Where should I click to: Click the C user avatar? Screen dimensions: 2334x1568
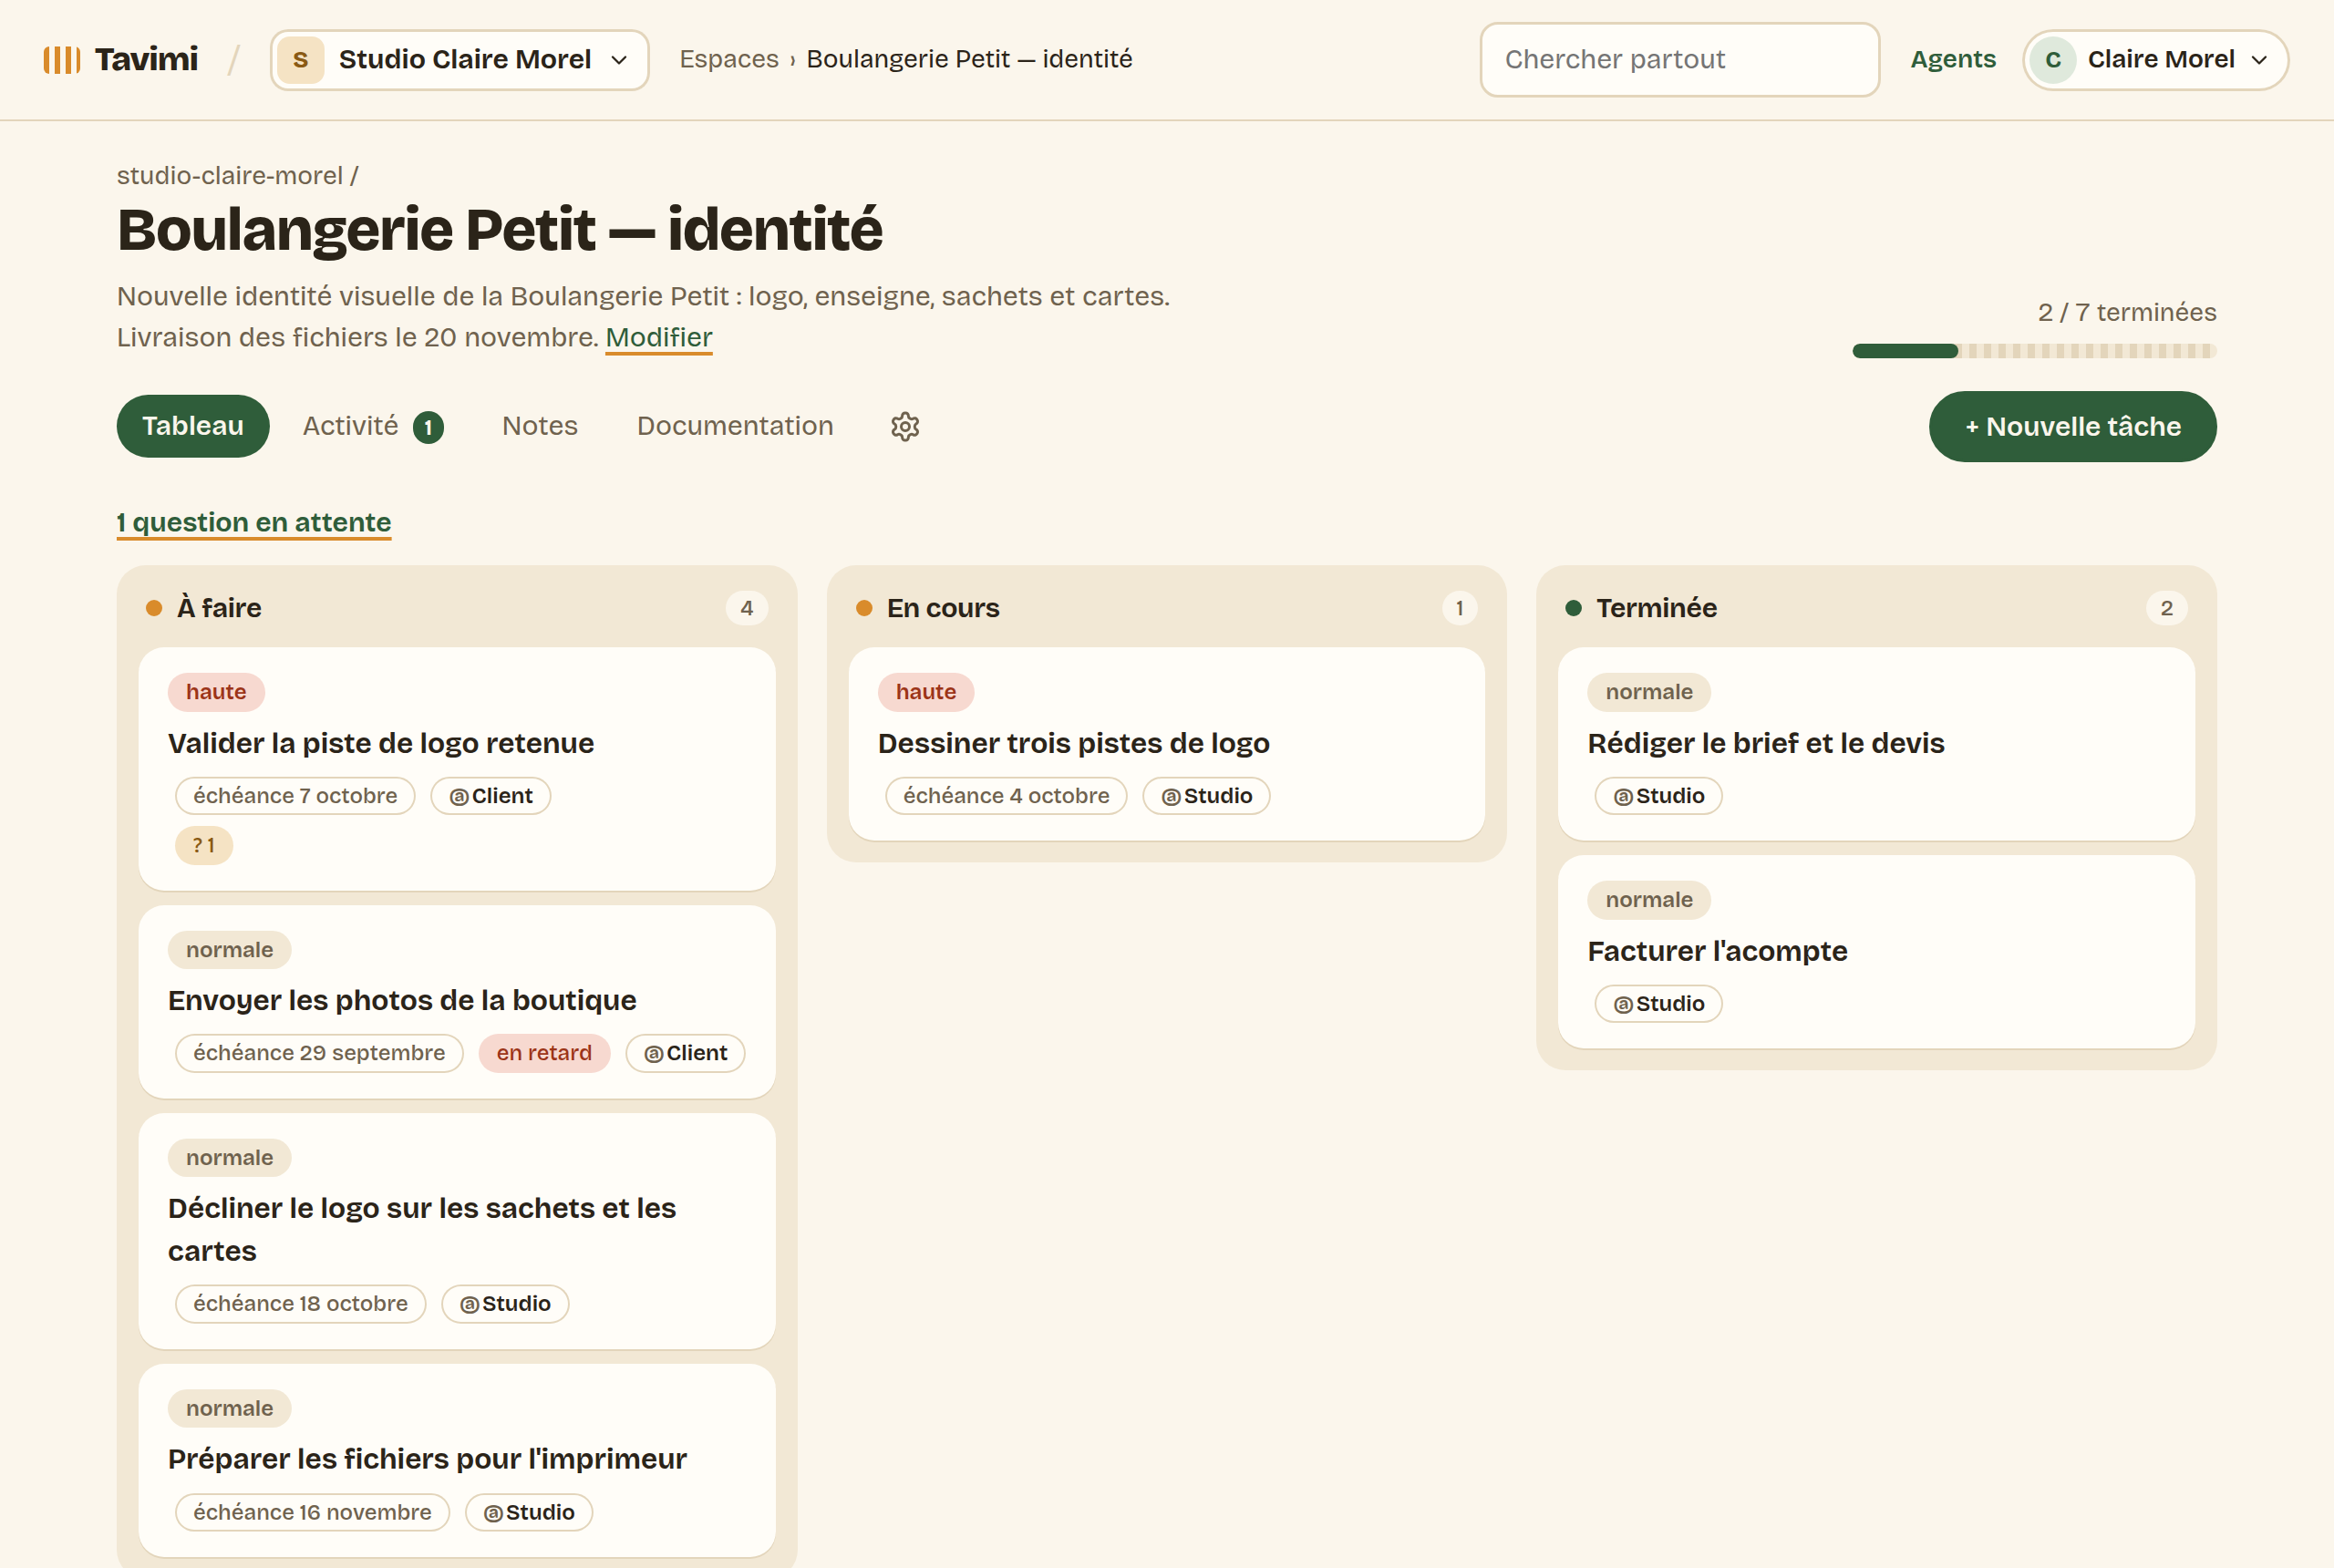tap(2052, 60)
